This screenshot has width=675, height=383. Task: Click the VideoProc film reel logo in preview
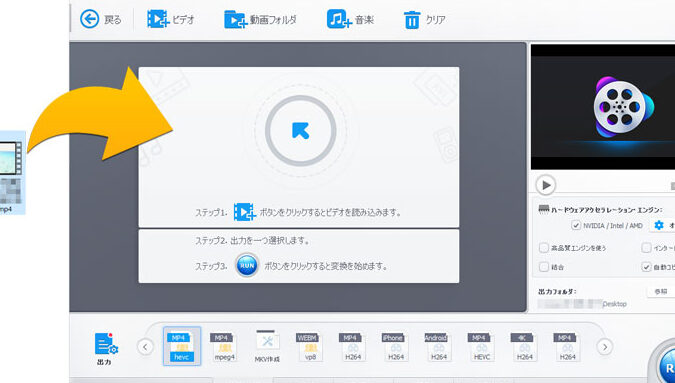tap(623, 106)
